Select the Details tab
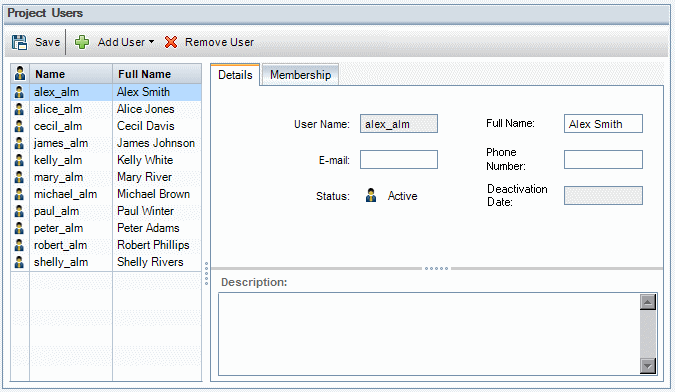The image size is (675, 392). click(235, 75)
